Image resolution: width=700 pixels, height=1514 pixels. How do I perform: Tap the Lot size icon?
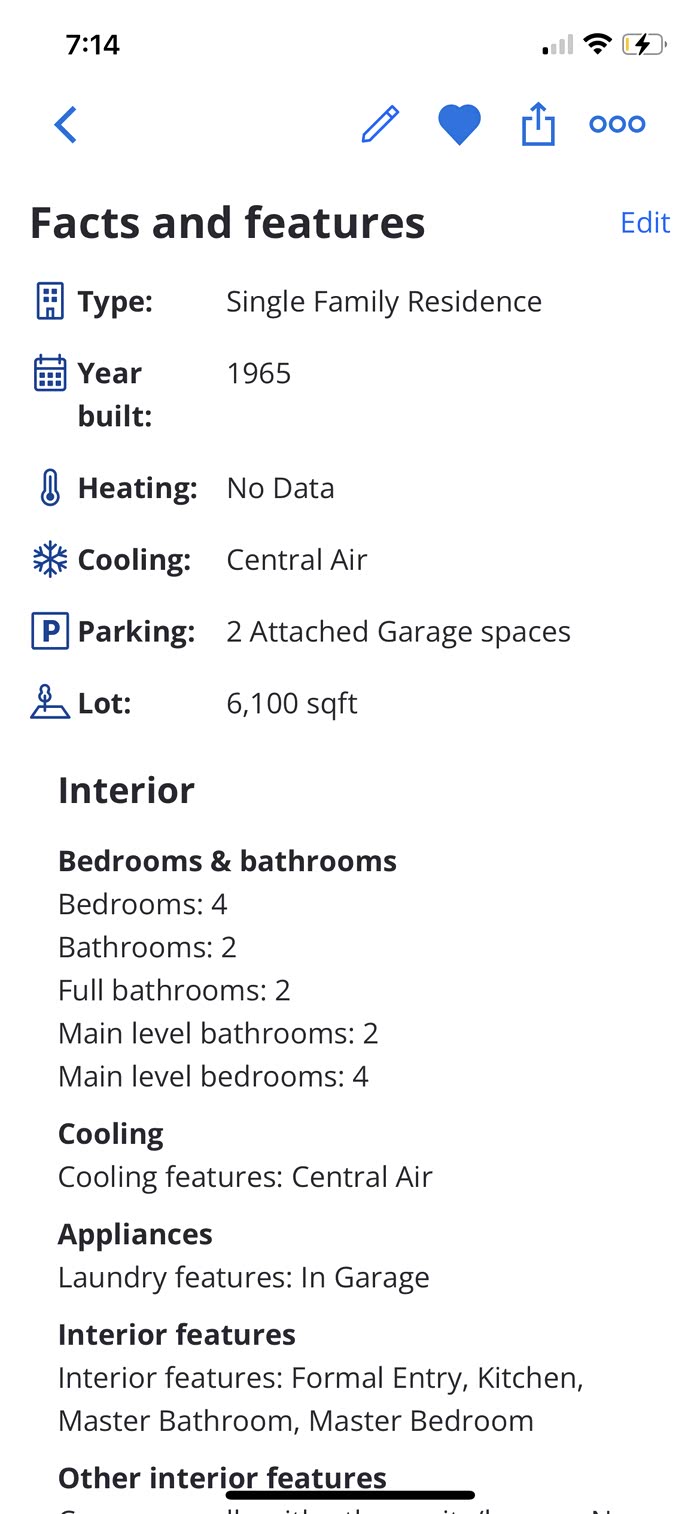pyautogui.click(x=50, y=703)
